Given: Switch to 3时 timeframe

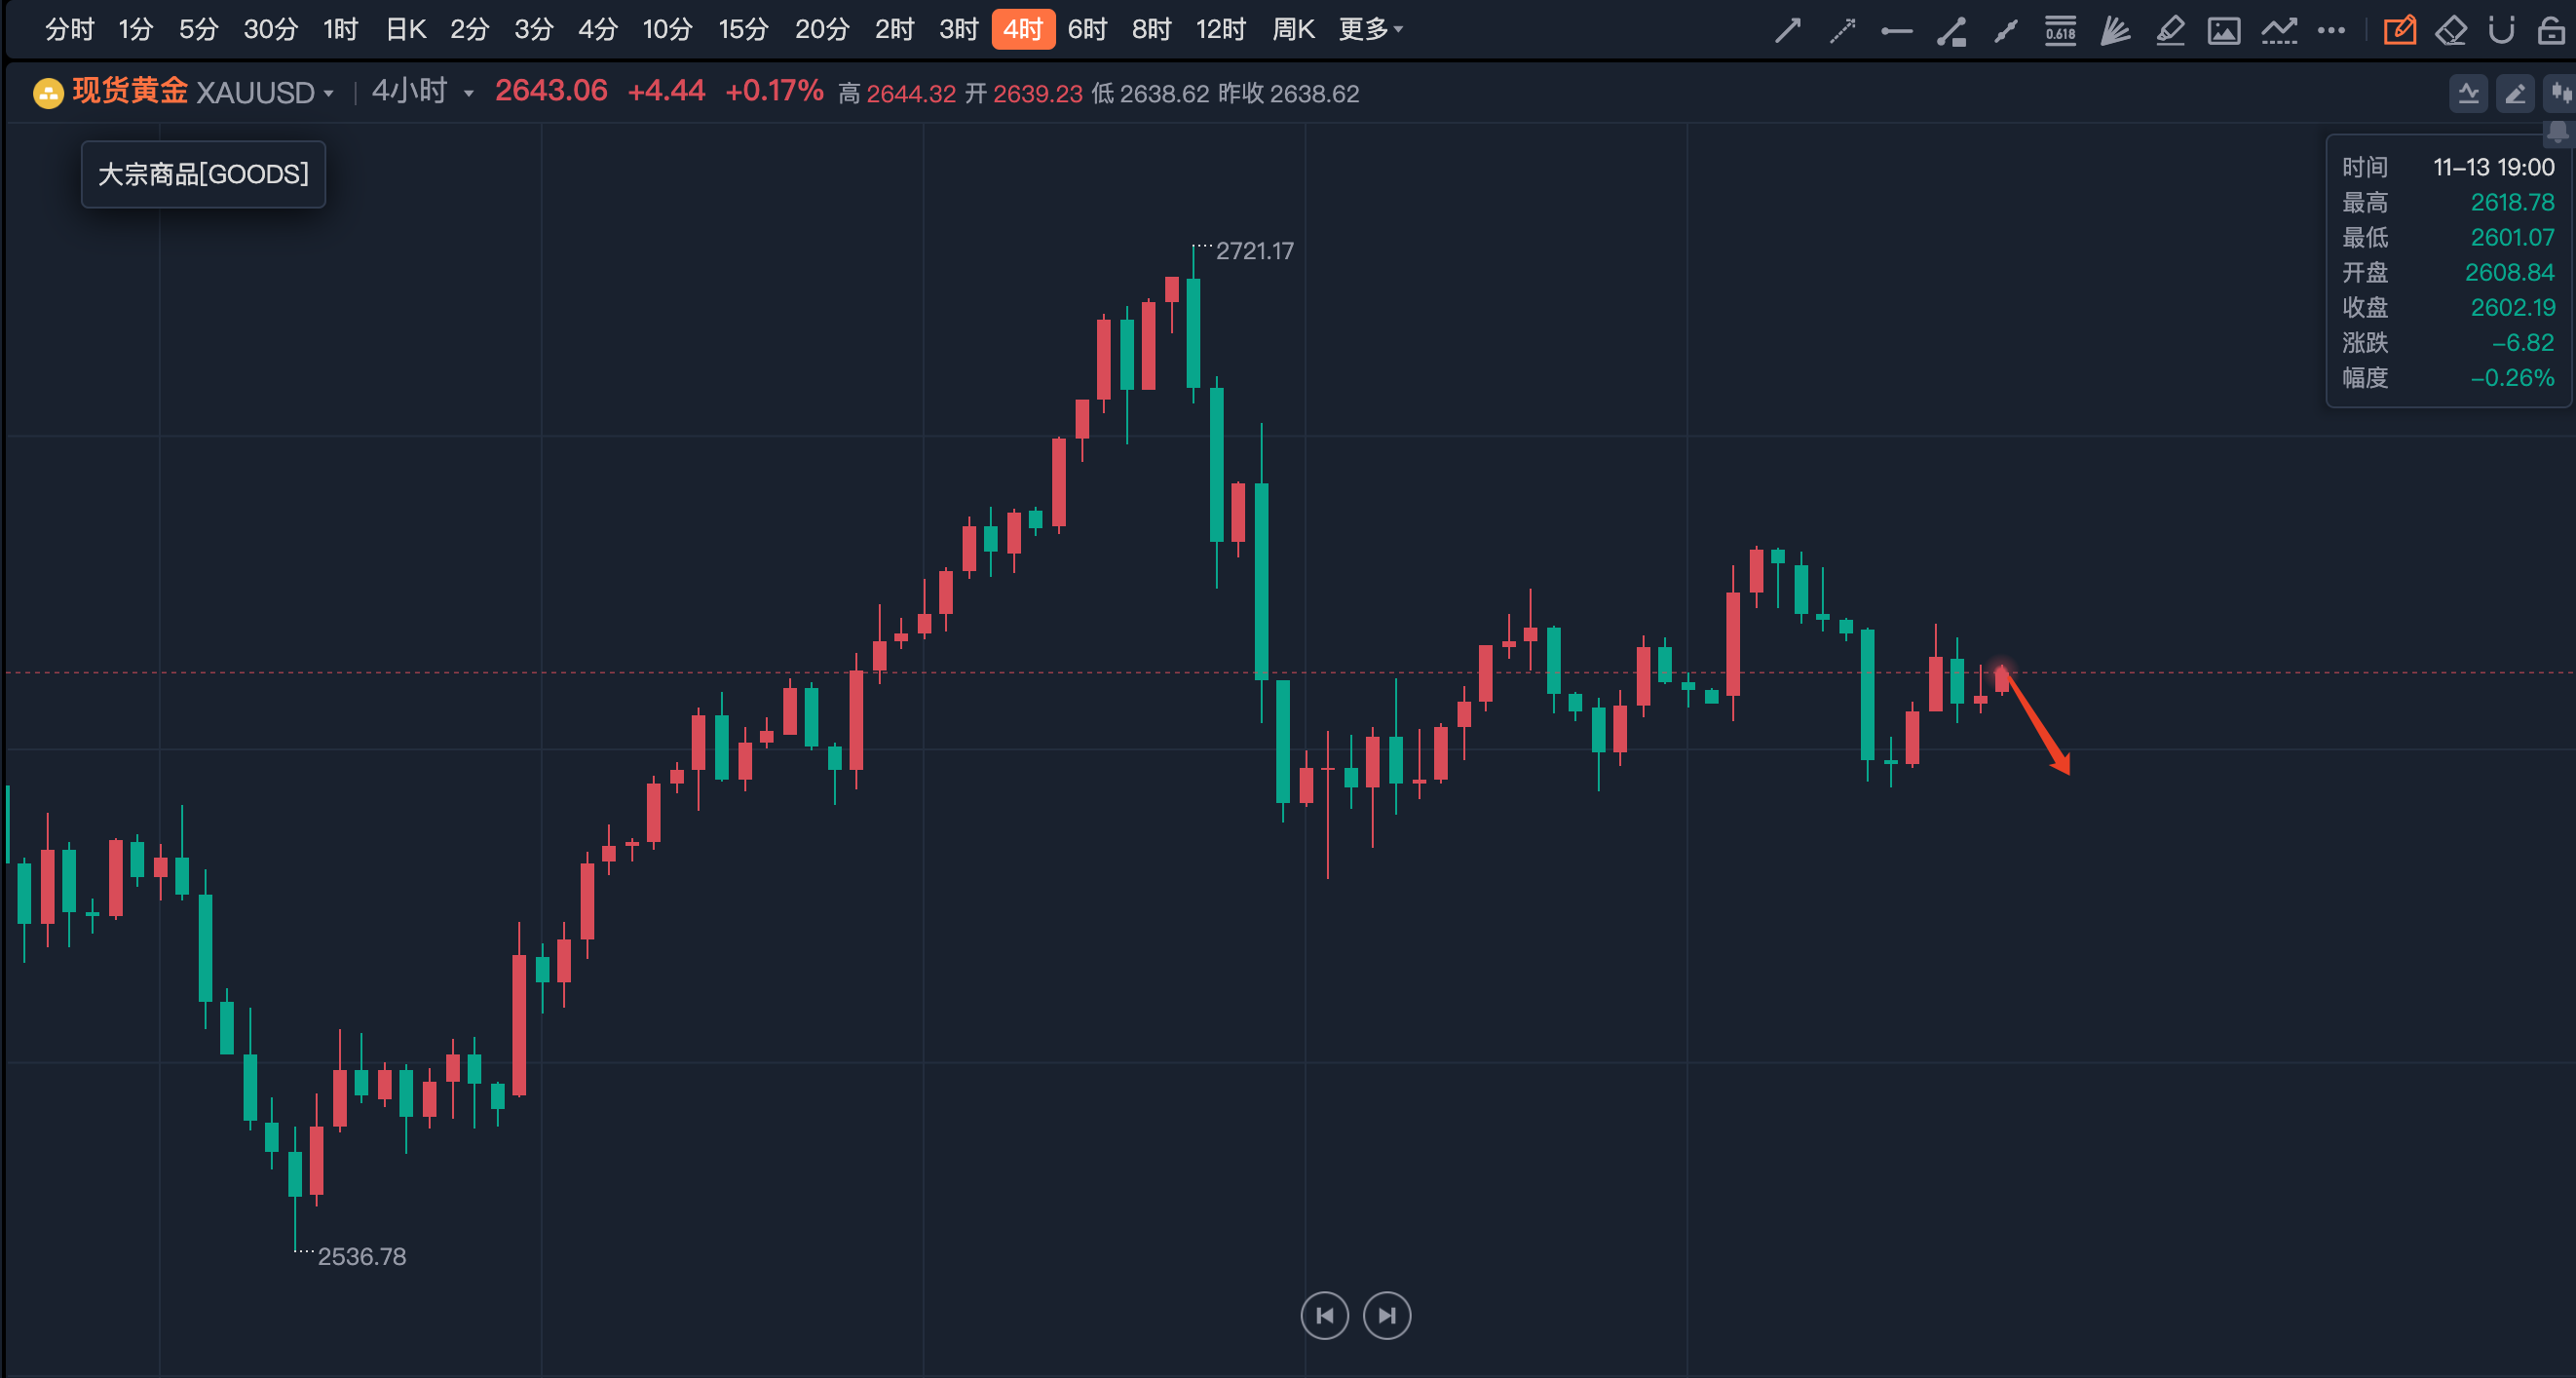Looking at the screenshot, I should click(x=958, y=30).
